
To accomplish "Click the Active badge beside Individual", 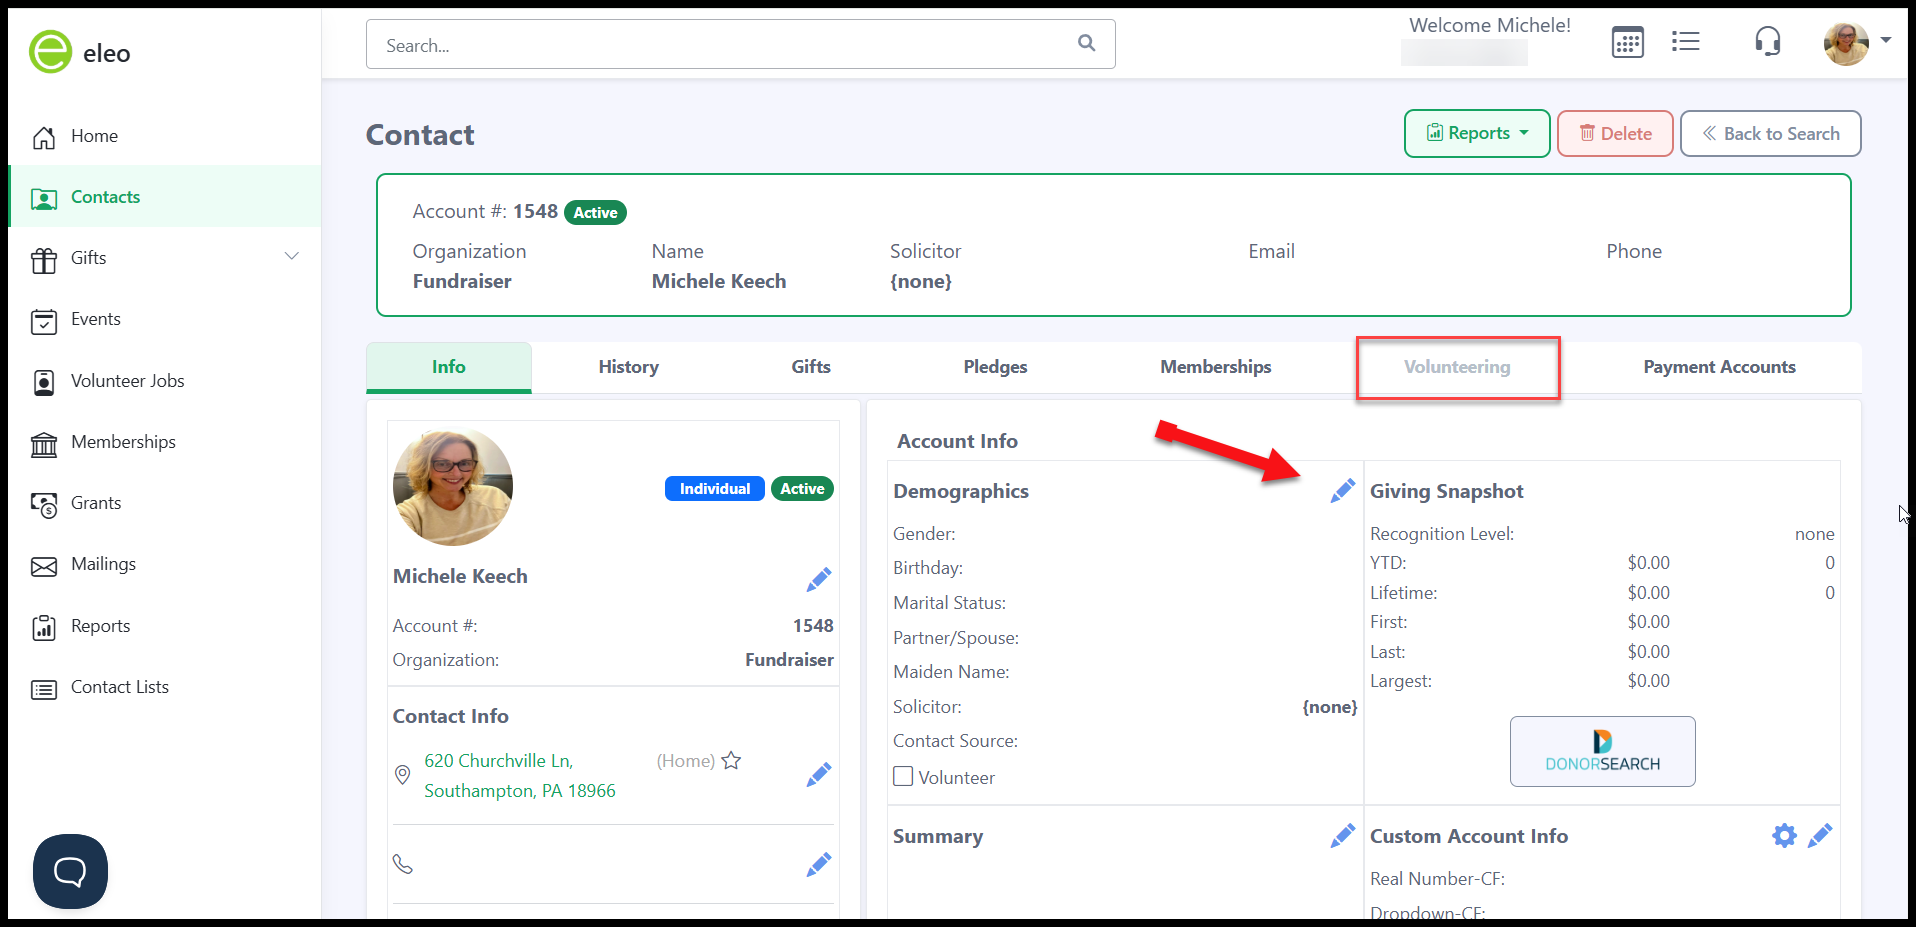I will click(x=802, y=489).
